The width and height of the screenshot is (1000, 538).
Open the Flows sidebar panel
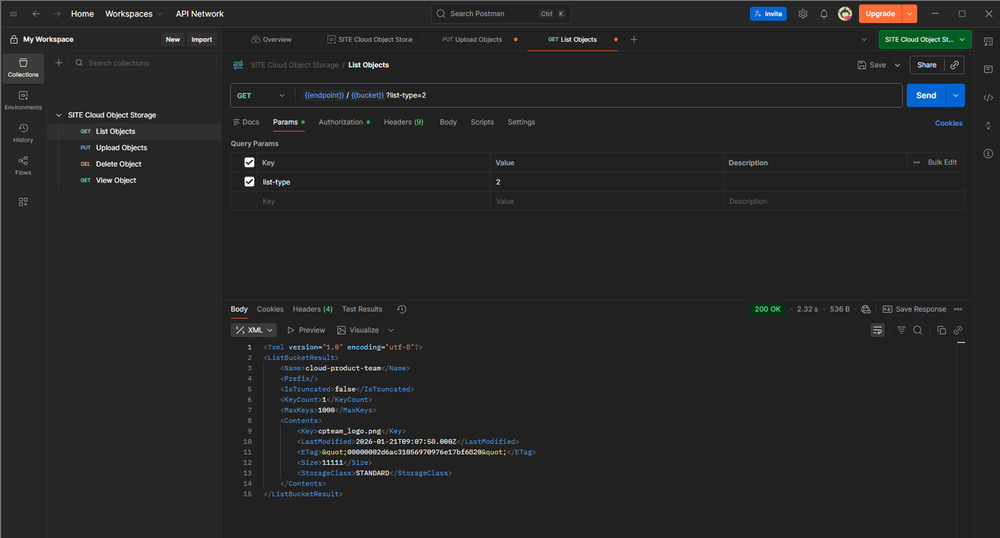pyautogui.click(x=23, y=165)
